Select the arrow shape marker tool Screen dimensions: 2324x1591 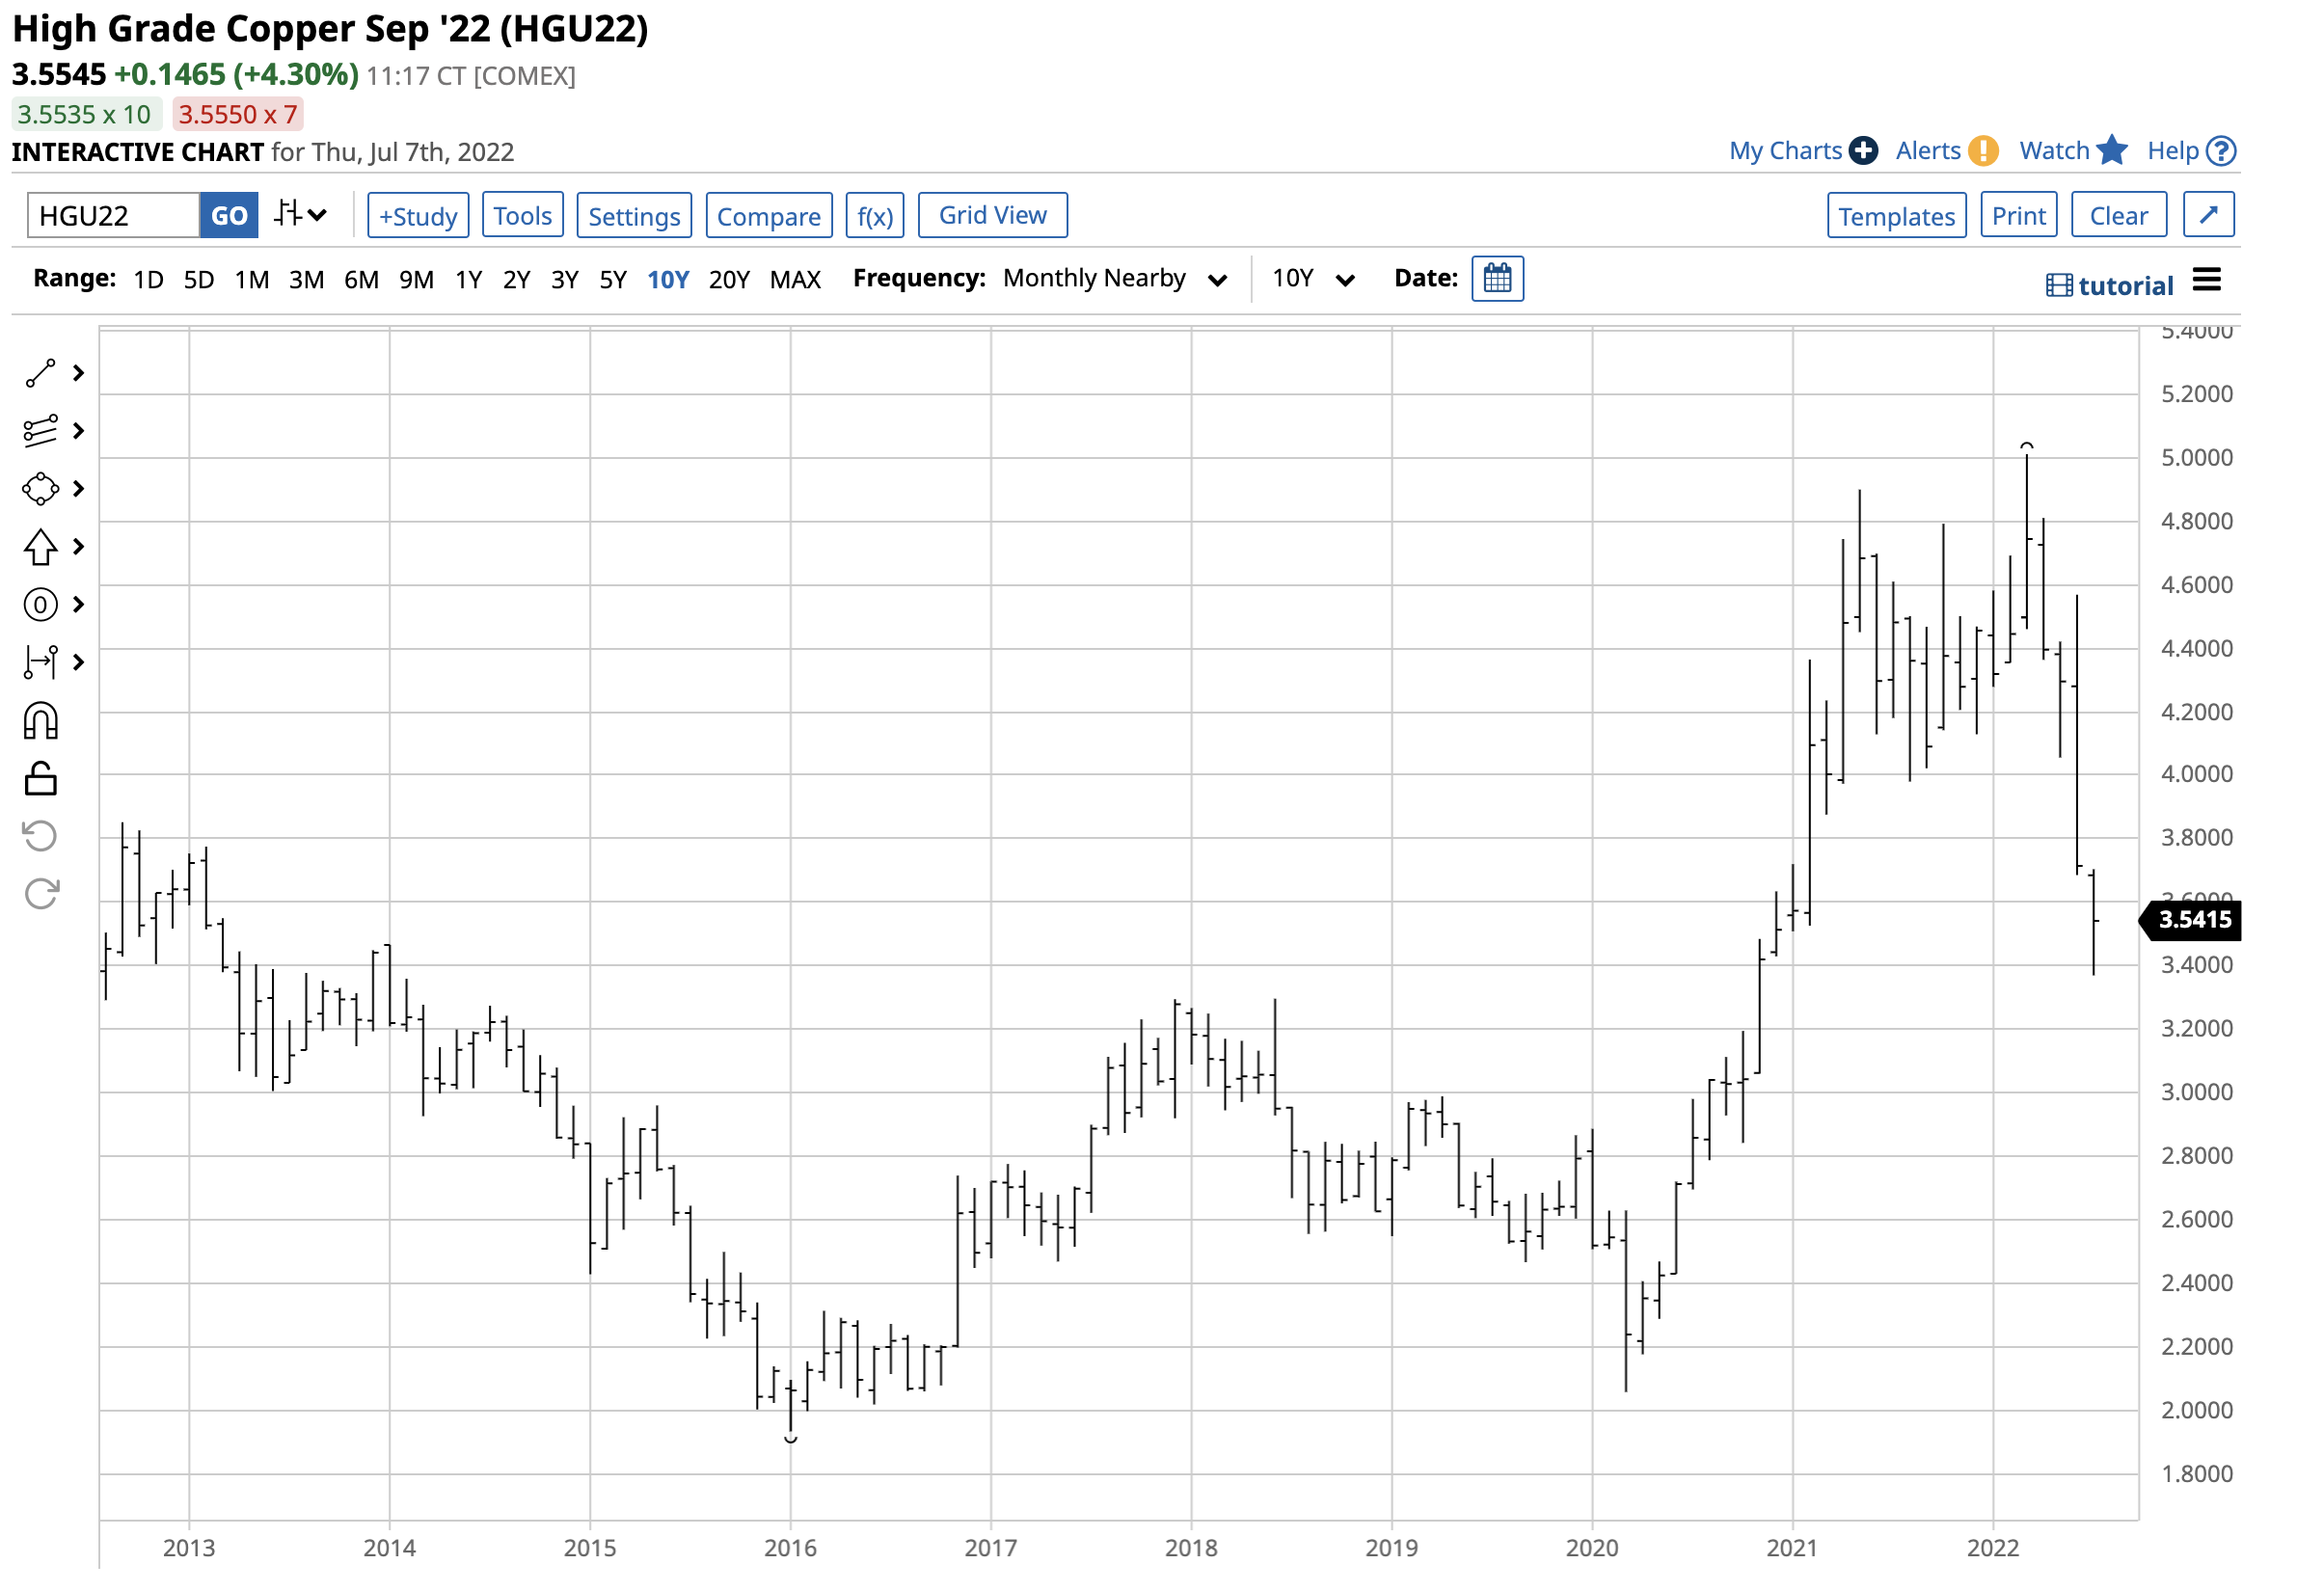[40, 548]
